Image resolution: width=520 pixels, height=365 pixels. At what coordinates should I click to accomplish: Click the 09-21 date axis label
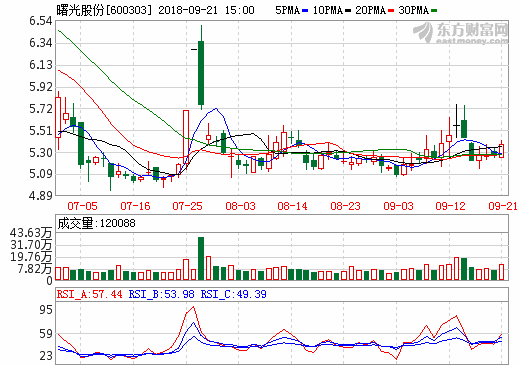point(502,206)
